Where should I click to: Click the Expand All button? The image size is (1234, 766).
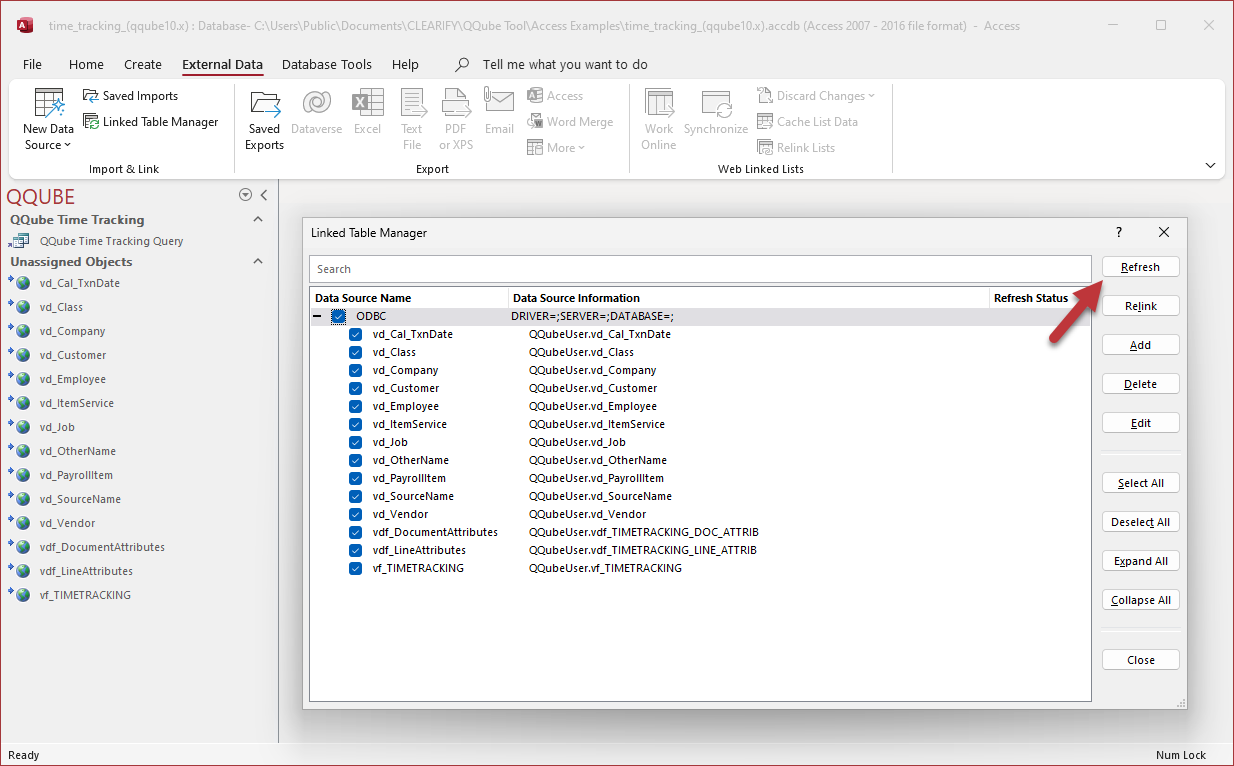(1140, 561)
